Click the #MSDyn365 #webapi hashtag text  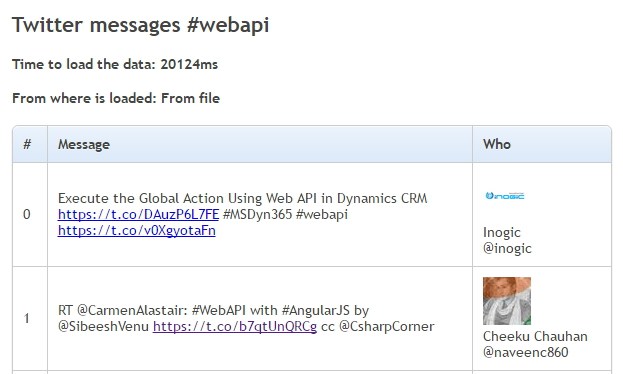point(285,215)
